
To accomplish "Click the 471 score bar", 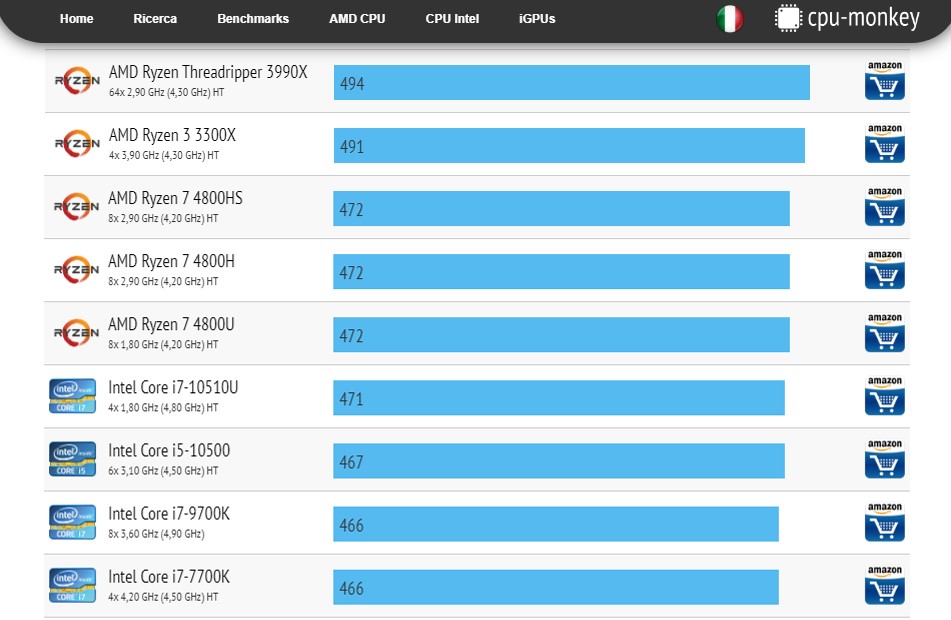I will click(x=559, y=398).
